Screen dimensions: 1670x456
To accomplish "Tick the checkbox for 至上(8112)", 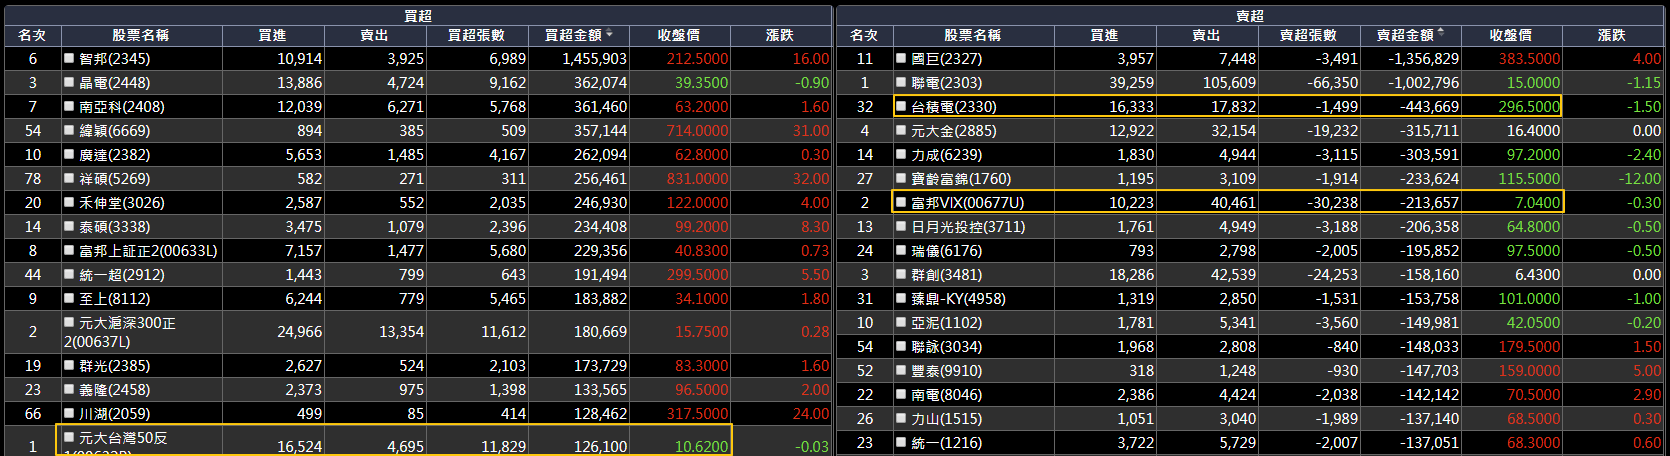I will pyautogui.click(x=69, y=299).
